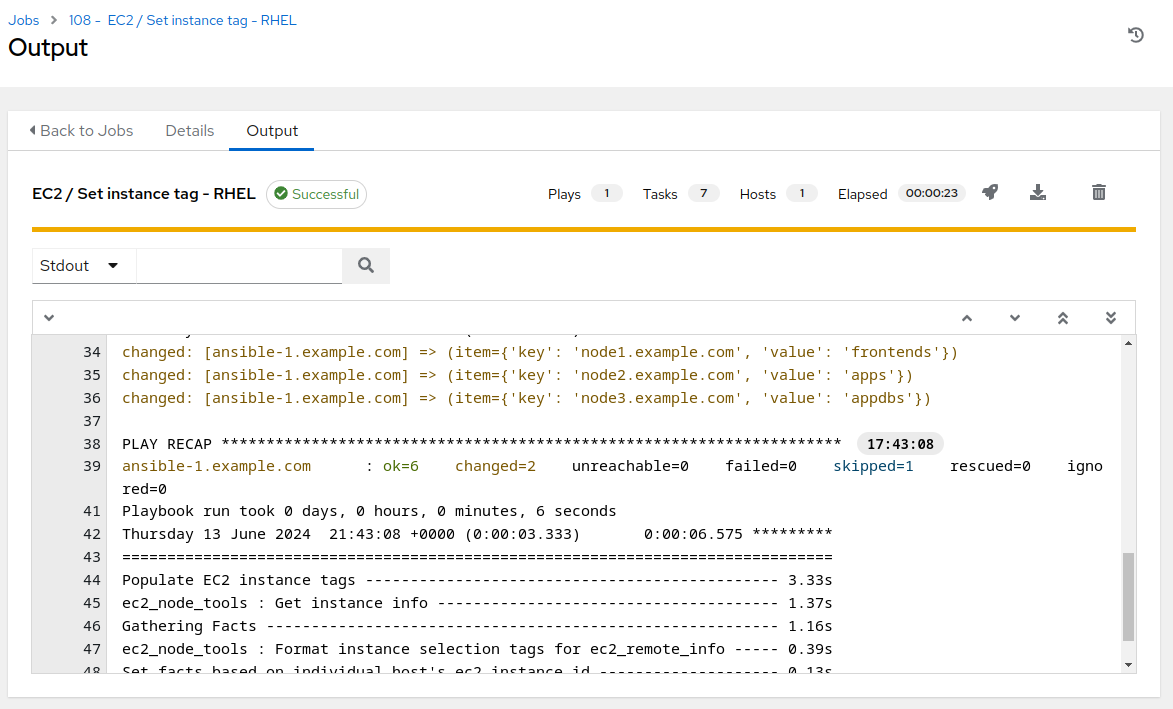
Task: Delete the job with trash icon
Action: 1098,193
